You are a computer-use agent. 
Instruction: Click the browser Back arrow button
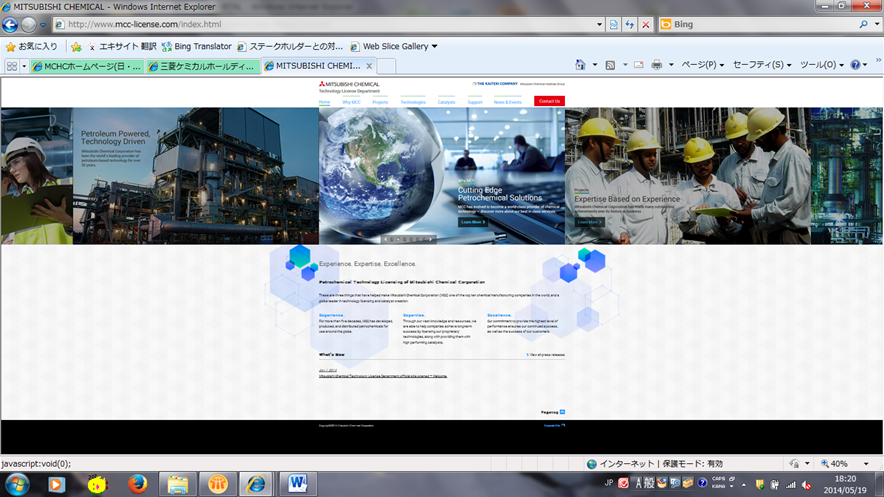[10, 24]
